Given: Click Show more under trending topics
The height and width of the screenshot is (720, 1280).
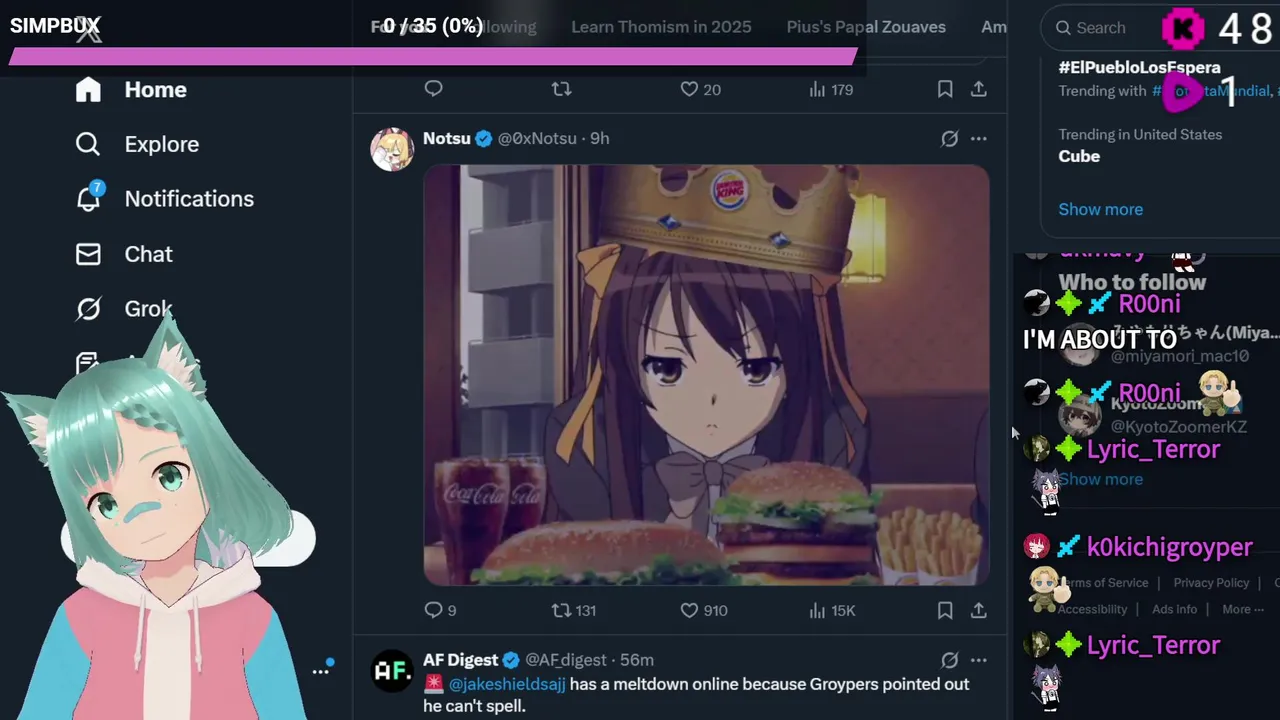Looking at the screenshot, I should click(1100, 209).
